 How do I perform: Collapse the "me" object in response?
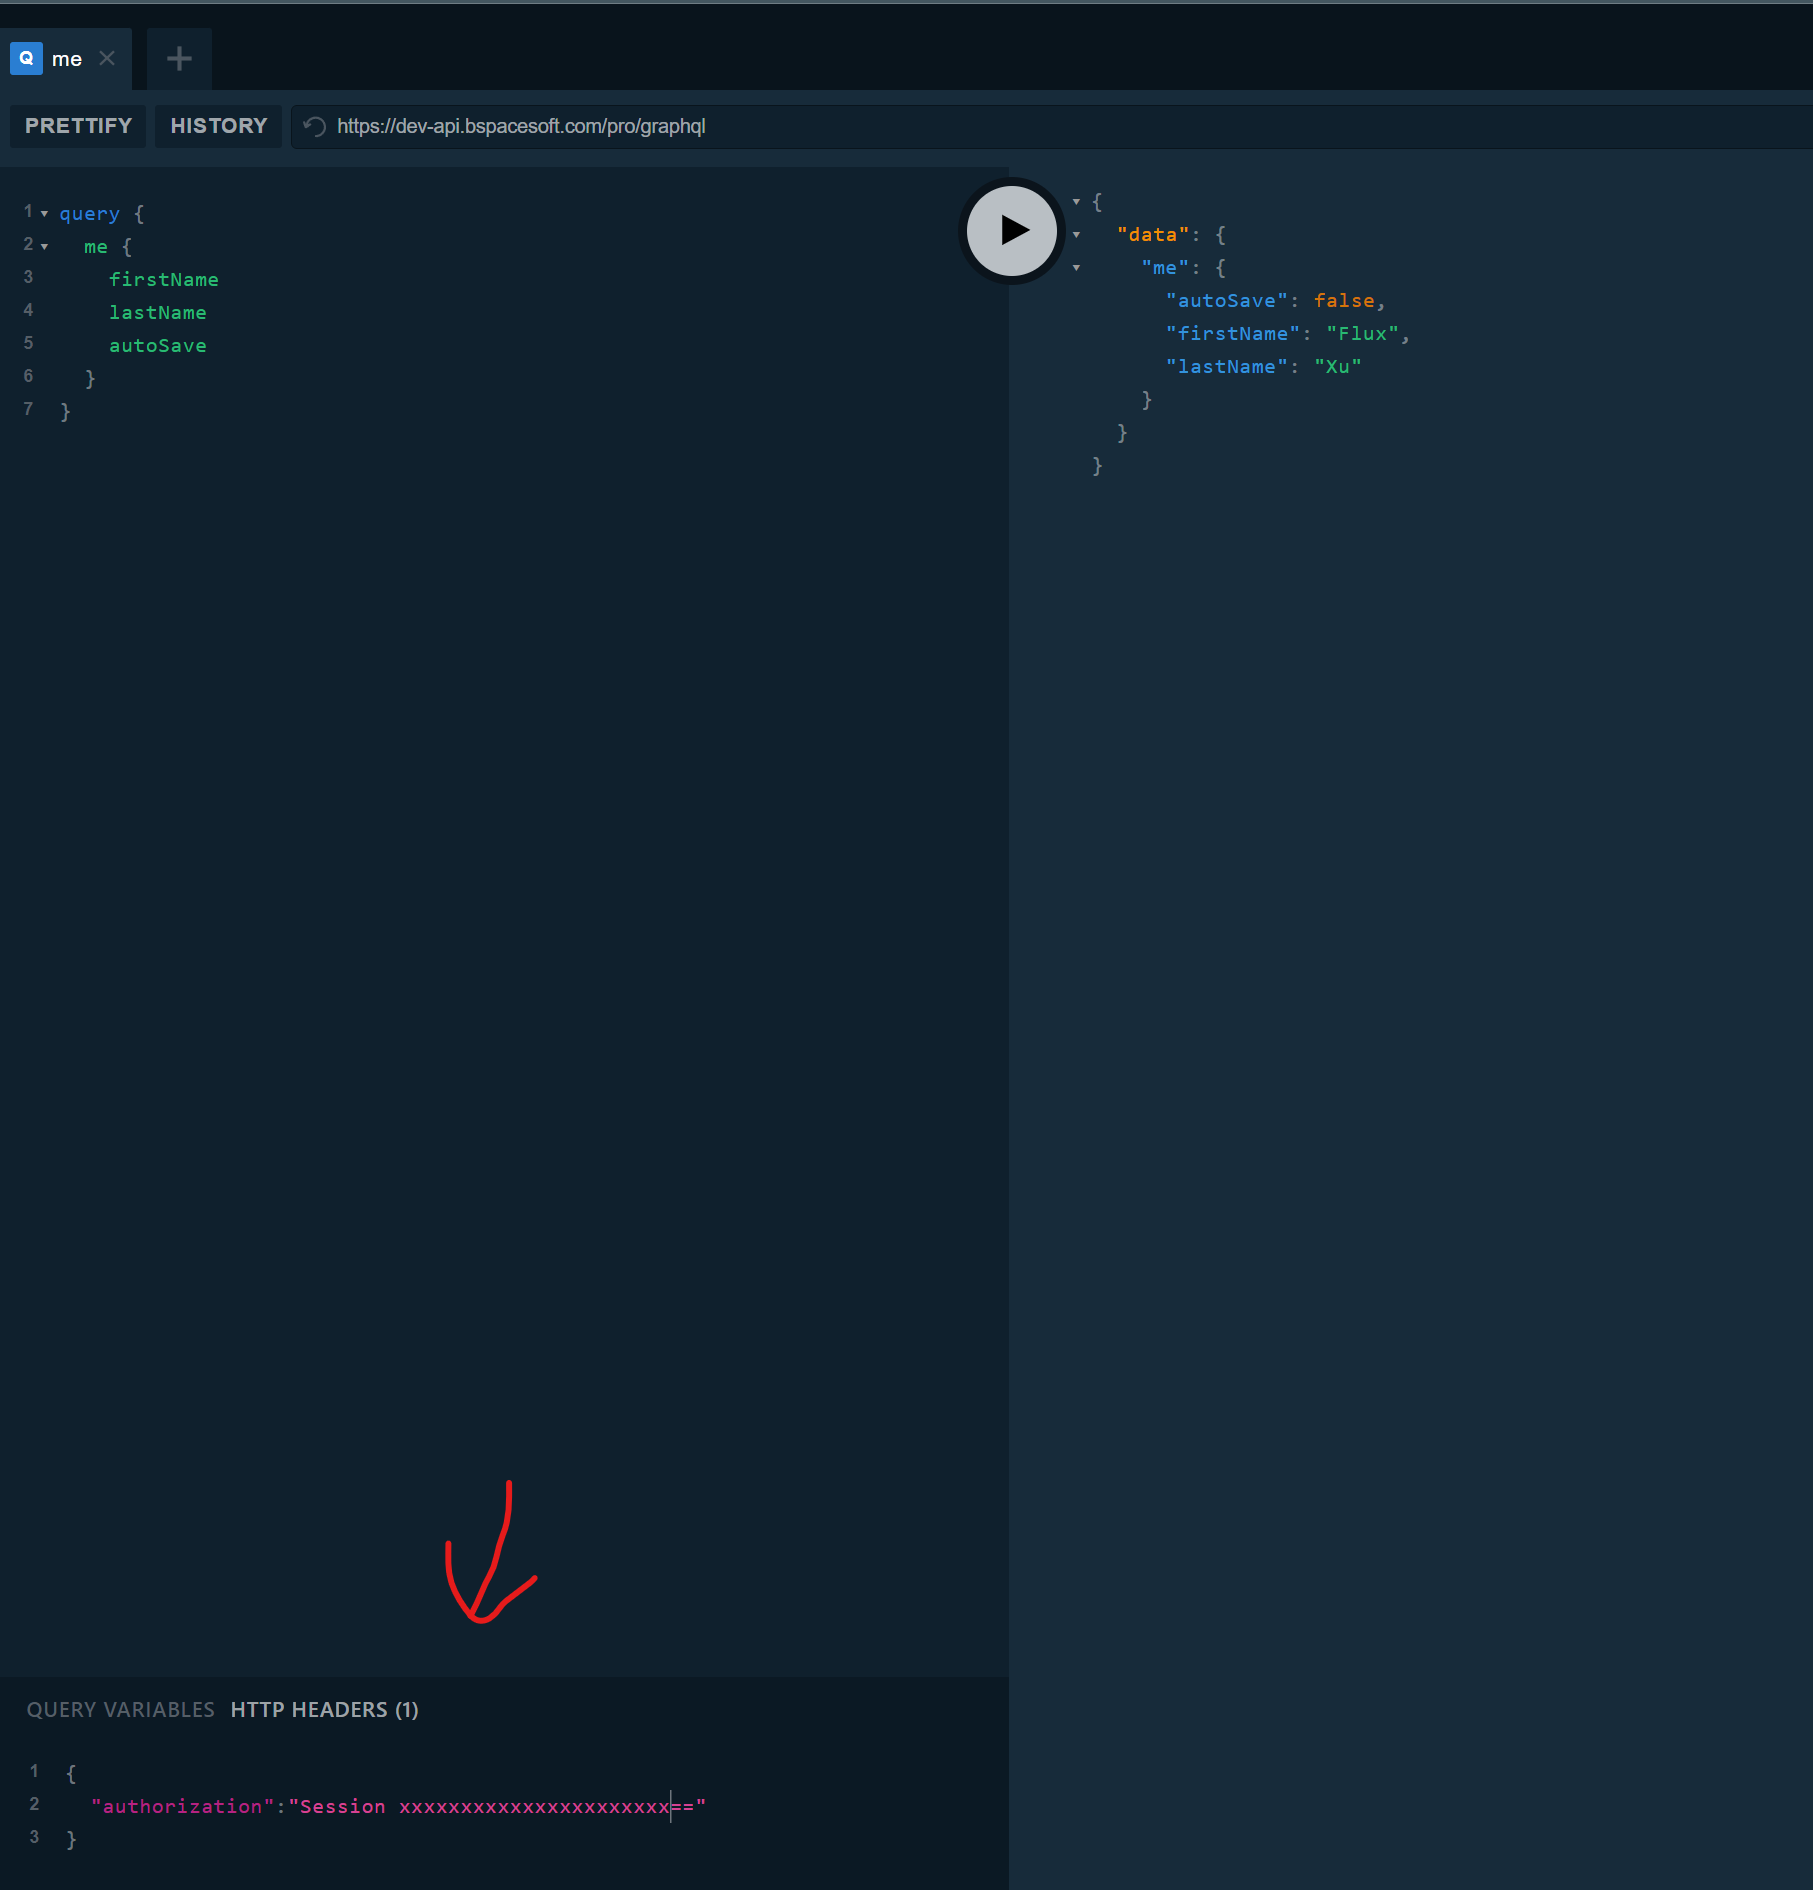pyautogui.click(x=1076, y=268)
